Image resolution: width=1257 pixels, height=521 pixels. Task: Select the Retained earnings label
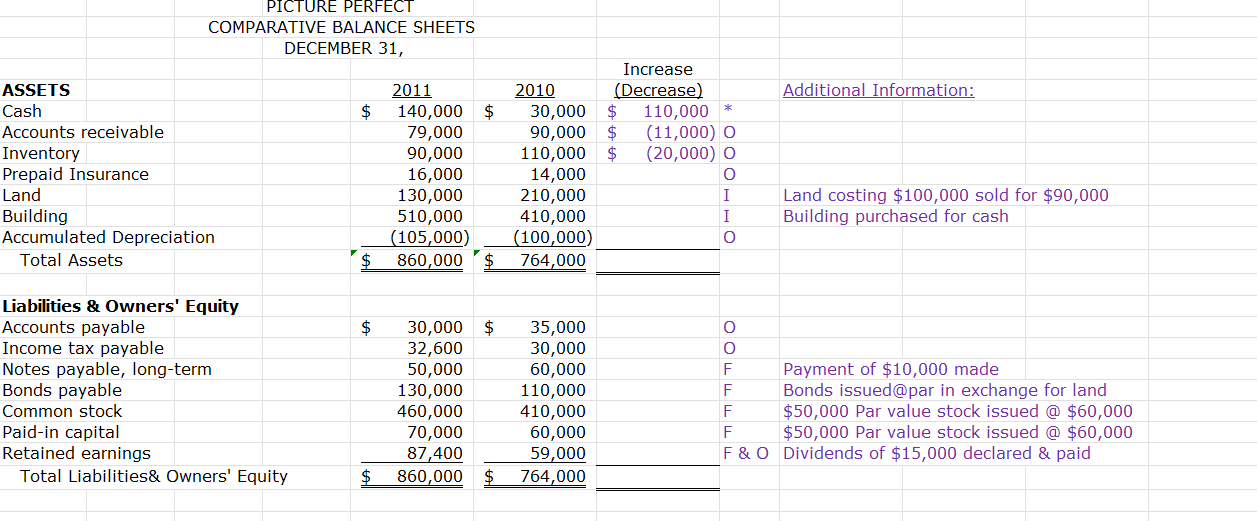(x=77, y=453)
